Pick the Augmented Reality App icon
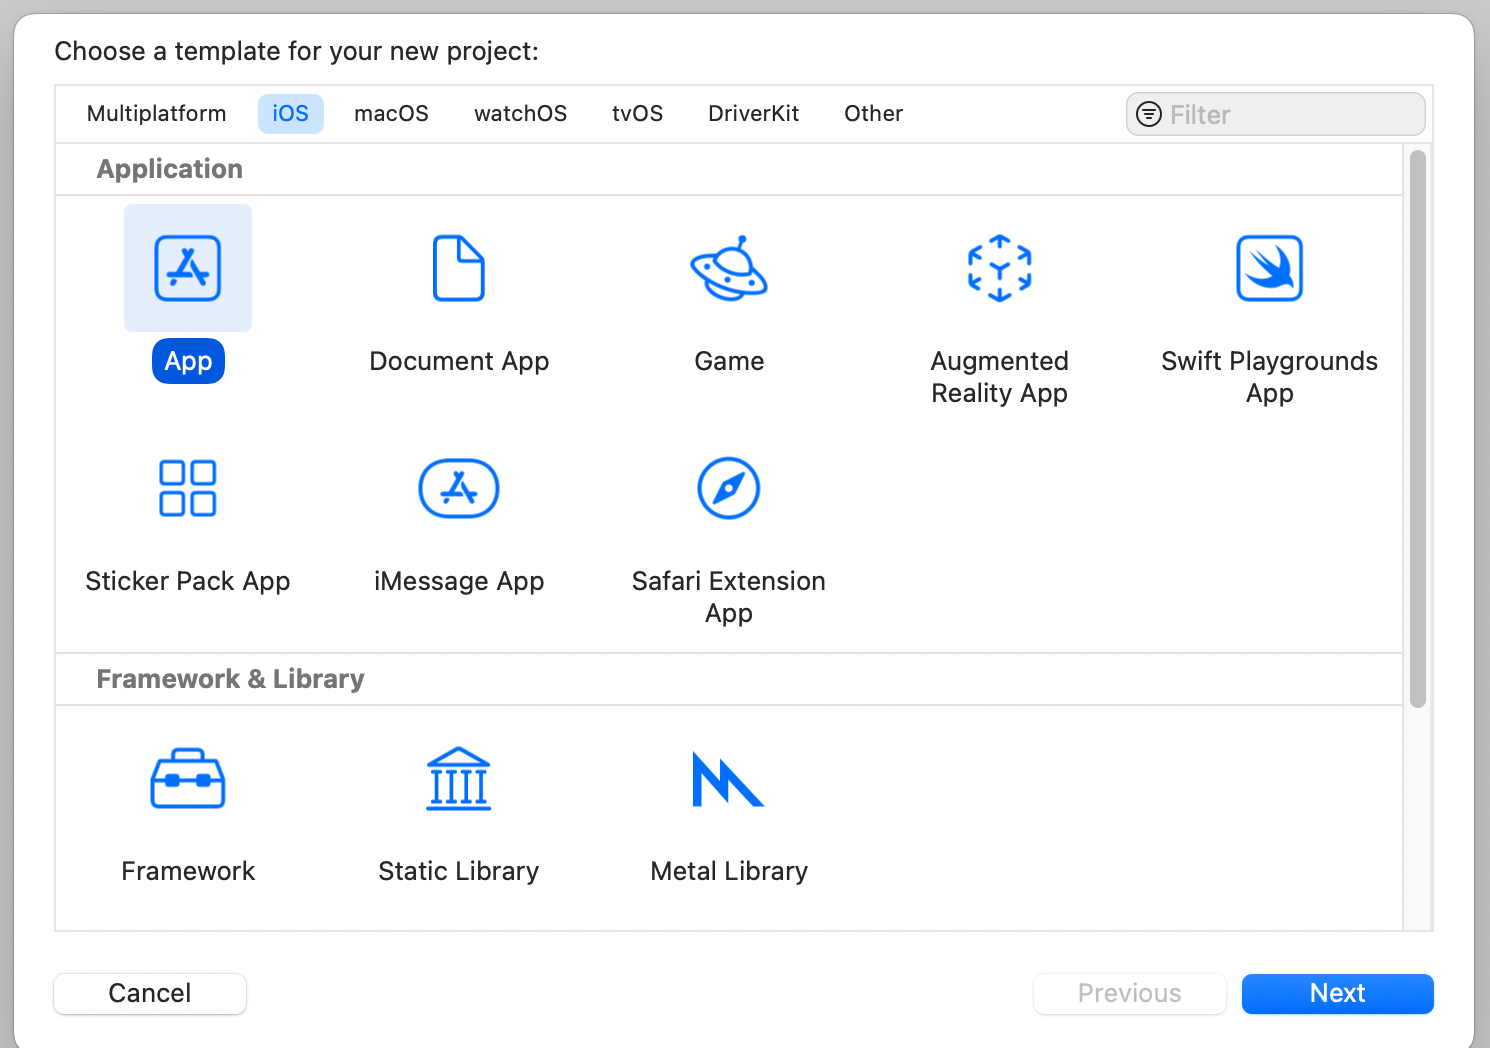 [x=1000, y=268]
